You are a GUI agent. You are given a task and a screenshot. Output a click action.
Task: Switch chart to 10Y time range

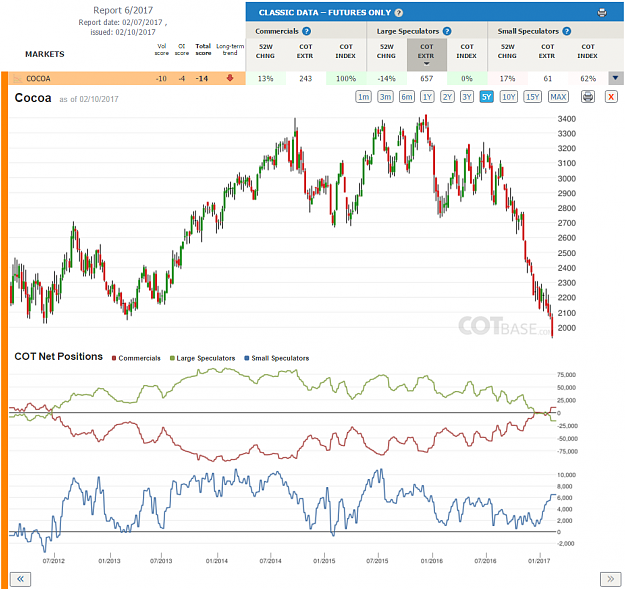point(509,97)
